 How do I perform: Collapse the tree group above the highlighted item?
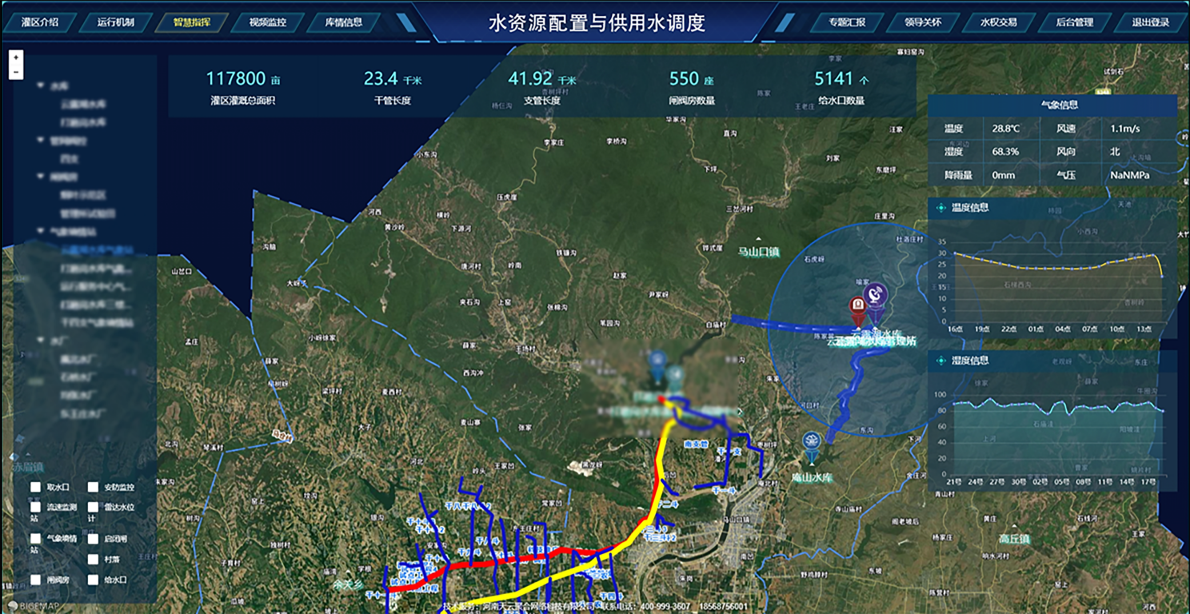pos(38,230)
